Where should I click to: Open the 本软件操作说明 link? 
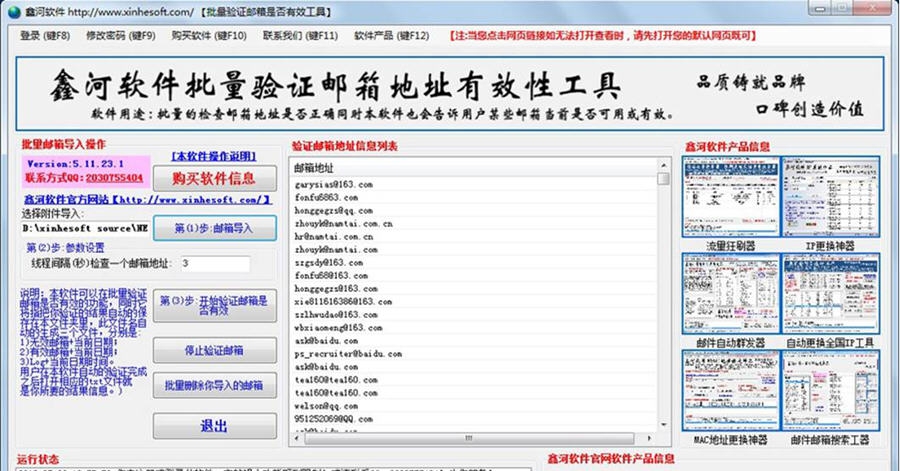[x=214, y=156]
